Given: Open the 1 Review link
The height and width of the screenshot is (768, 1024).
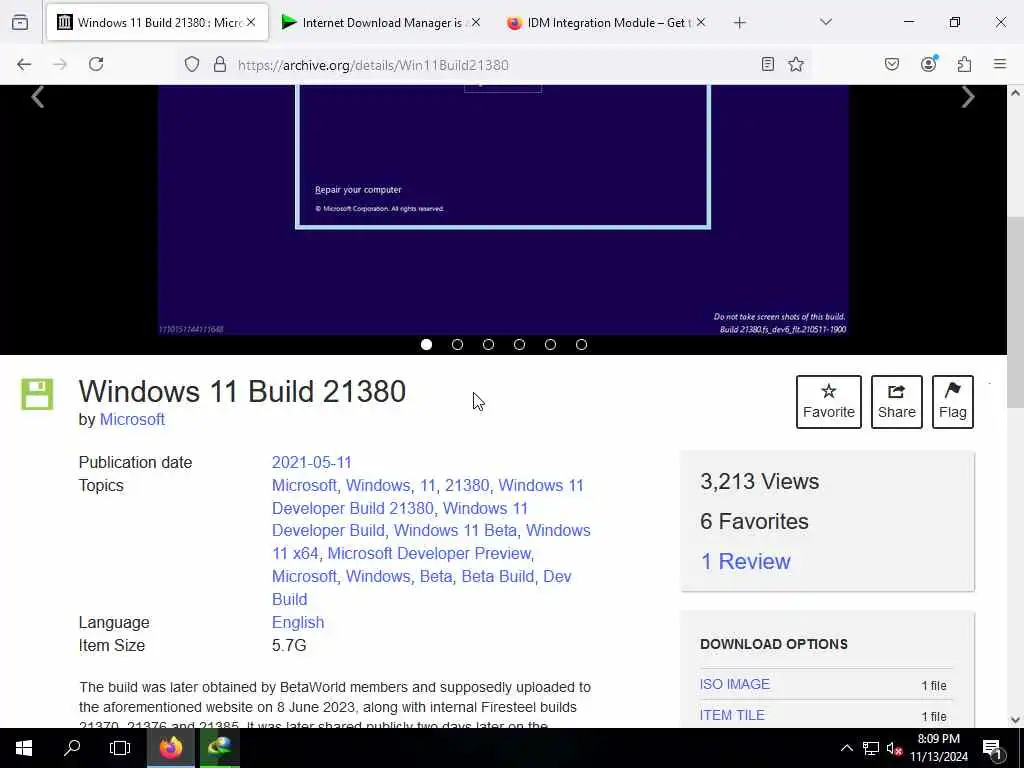Looking at the screenshot, I should pos(745,561).
